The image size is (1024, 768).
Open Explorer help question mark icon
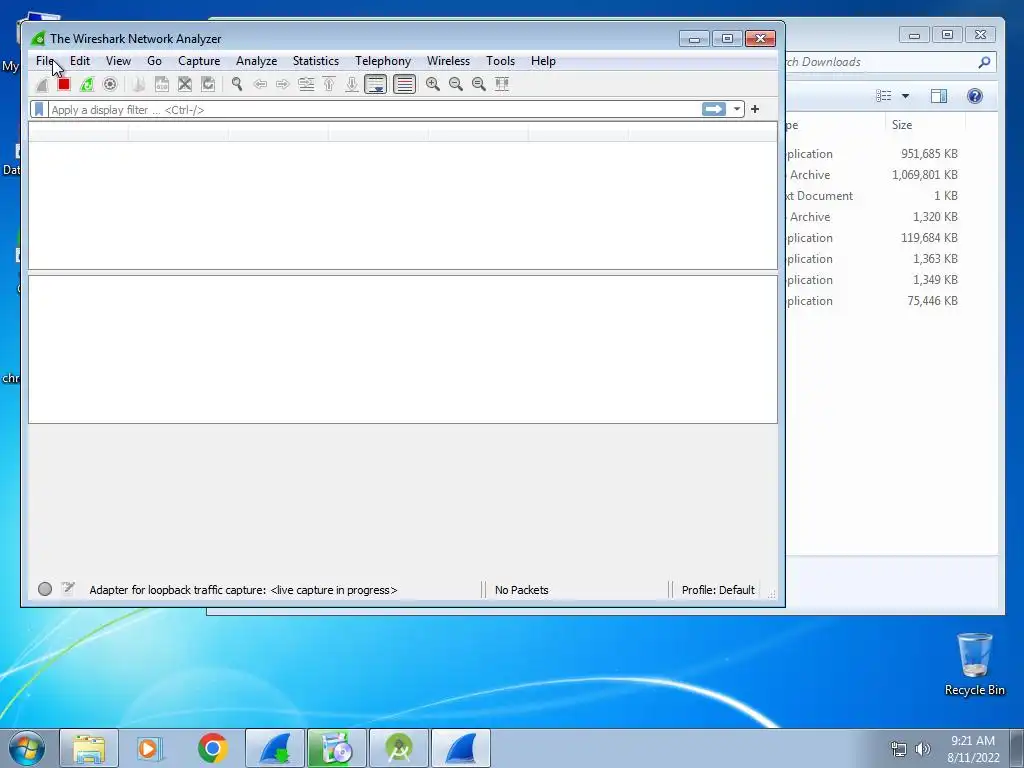974,96
